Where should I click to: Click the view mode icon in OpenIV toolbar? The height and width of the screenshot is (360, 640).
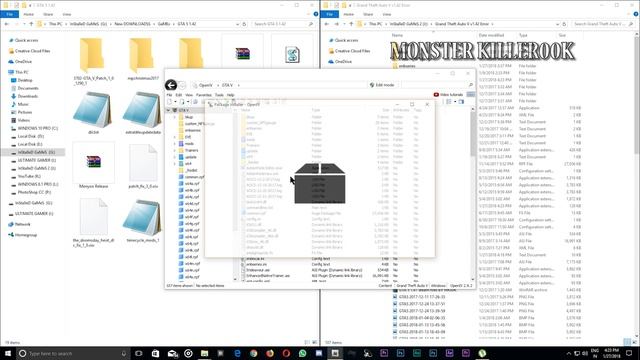449,102
